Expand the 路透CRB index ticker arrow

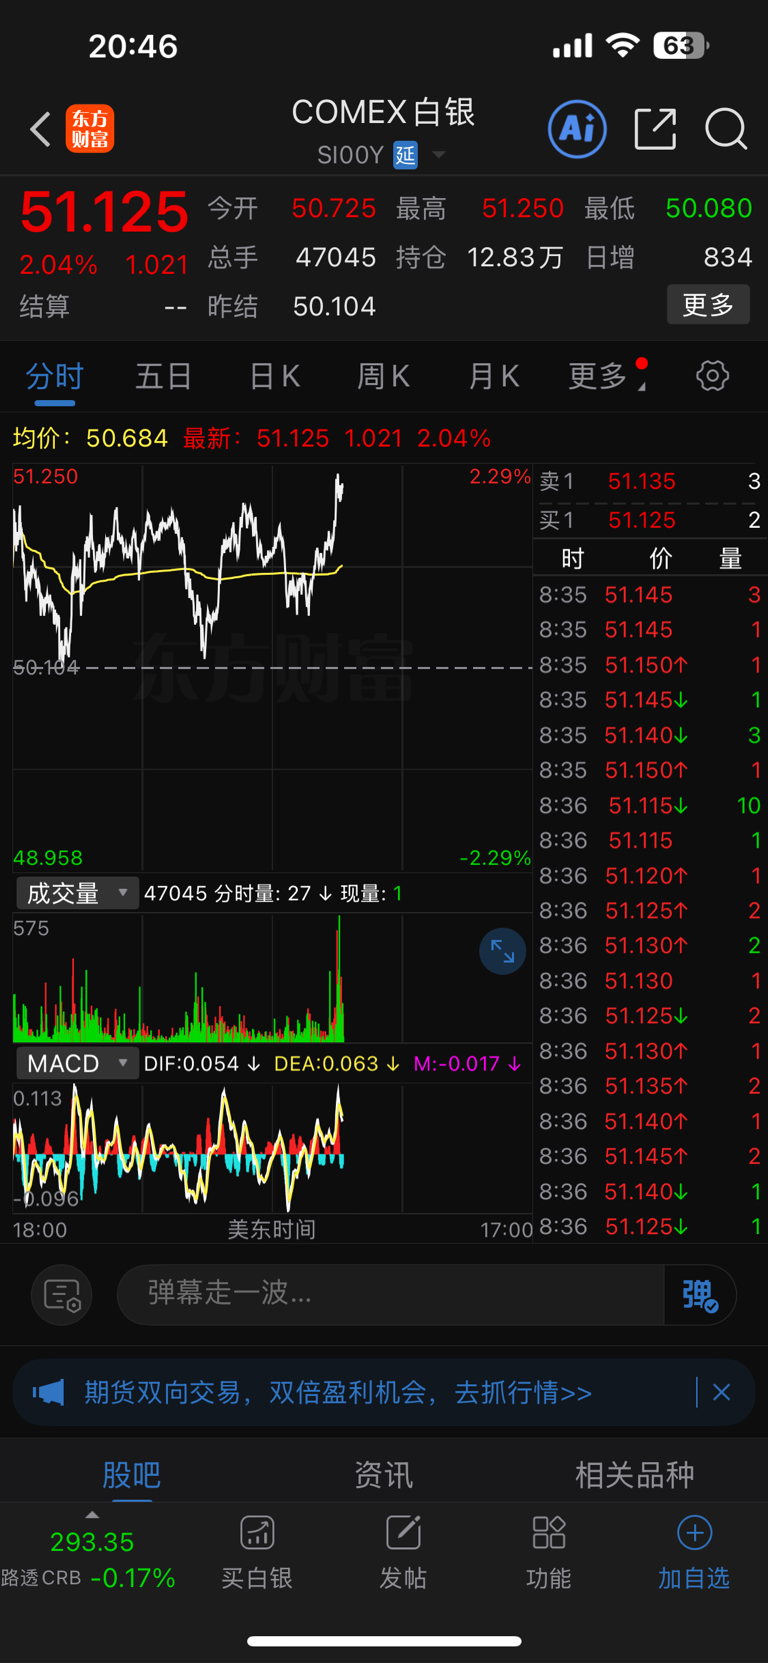point(92,1515)
